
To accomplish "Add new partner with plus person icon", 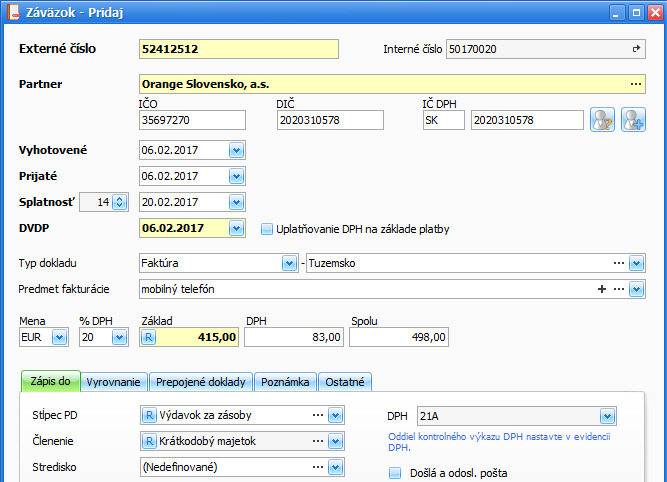I will (633, 120).
